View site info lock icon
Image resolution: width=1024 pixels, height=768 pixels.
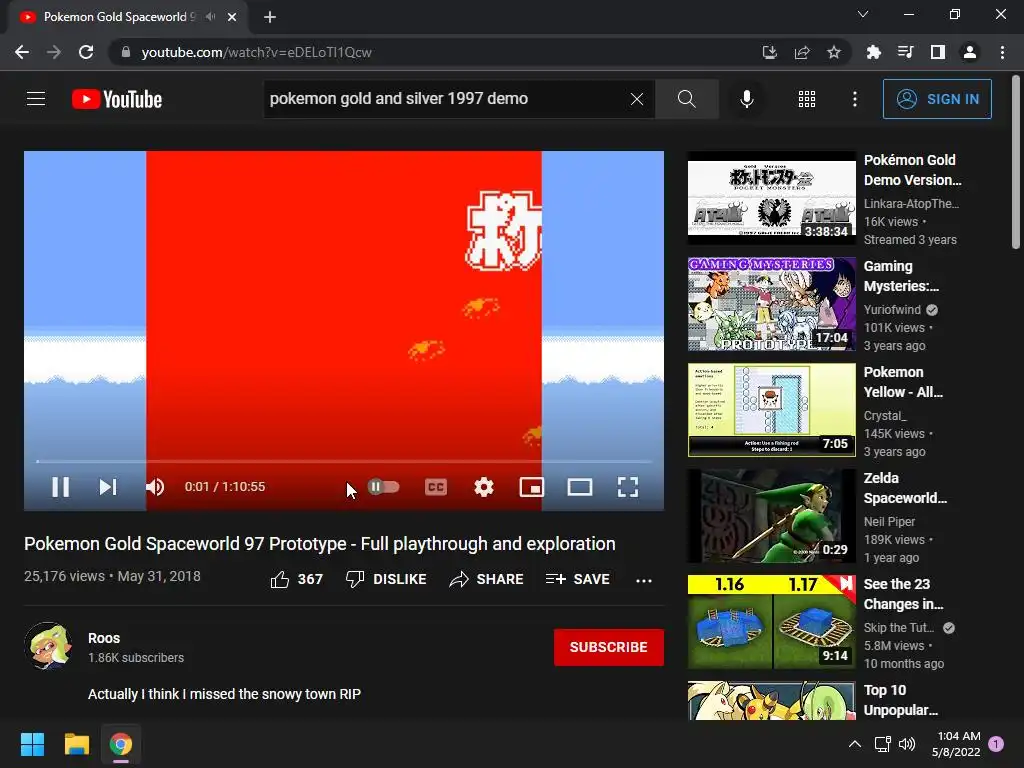click(126, 52)
